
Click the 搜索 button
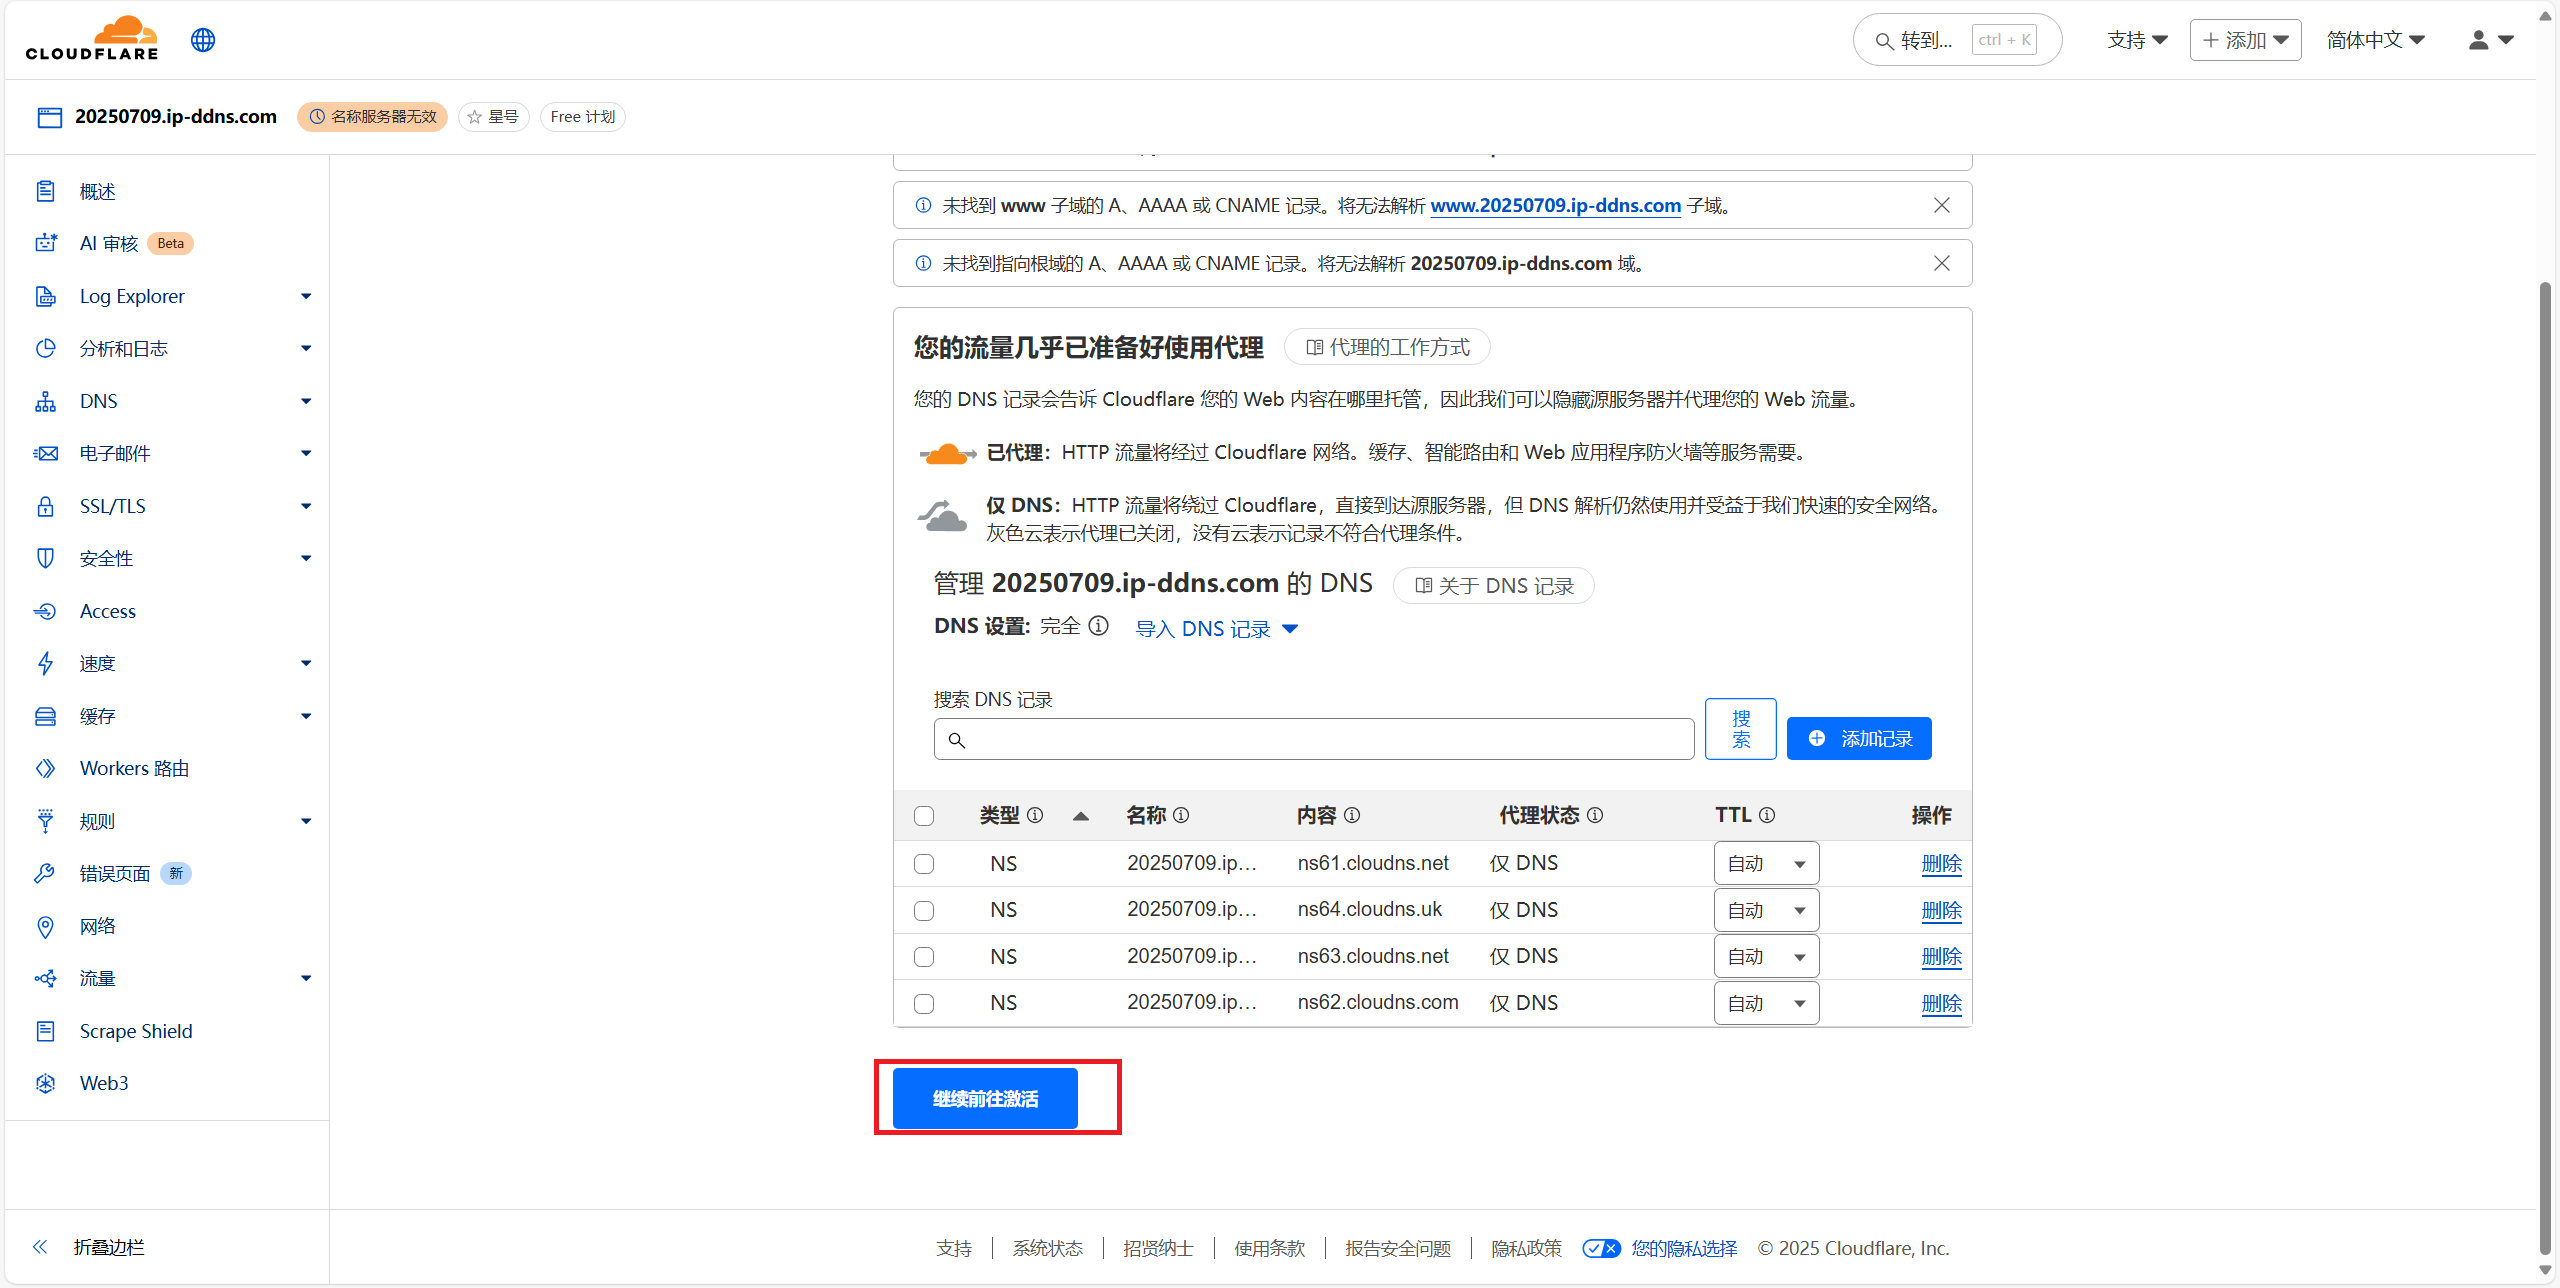tap(1741, 729)
